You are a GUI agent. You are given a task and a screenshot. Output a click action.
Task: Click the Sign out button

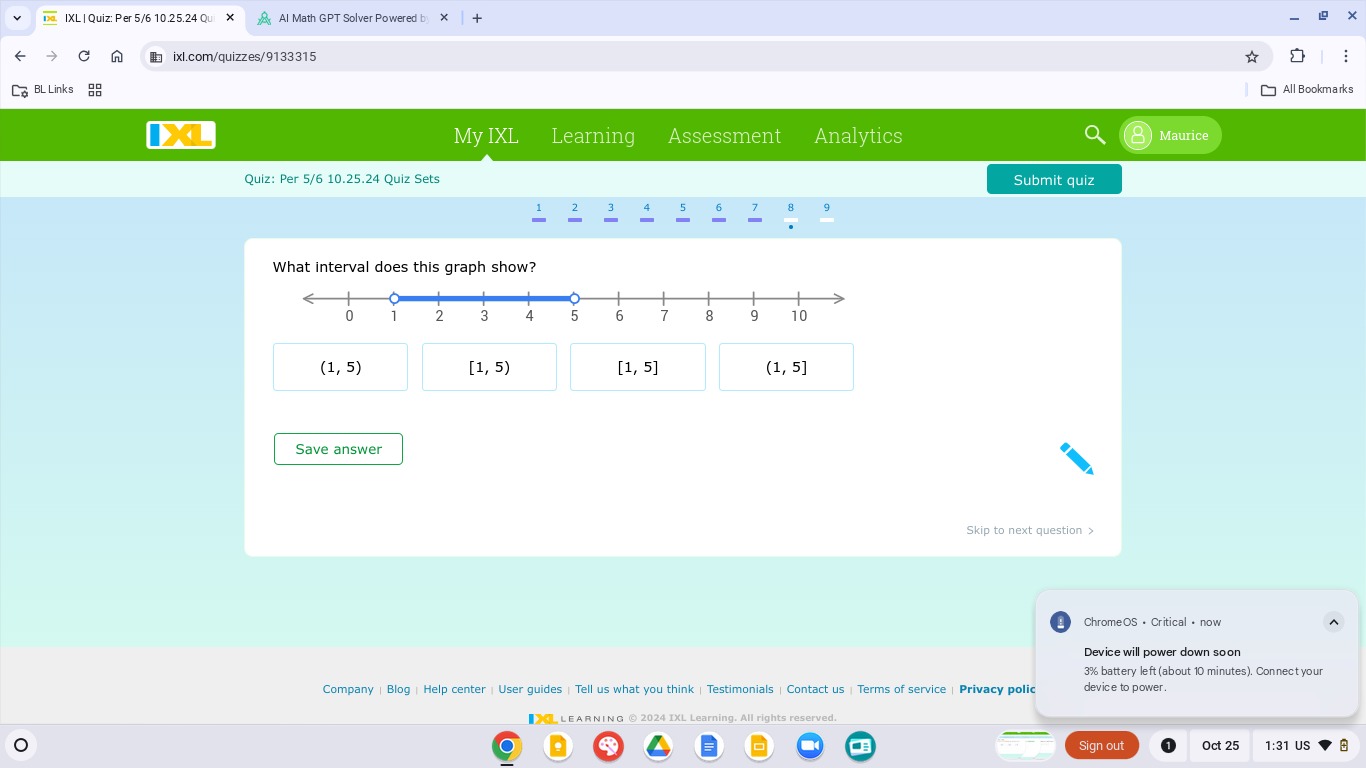tap(1101, 745)
